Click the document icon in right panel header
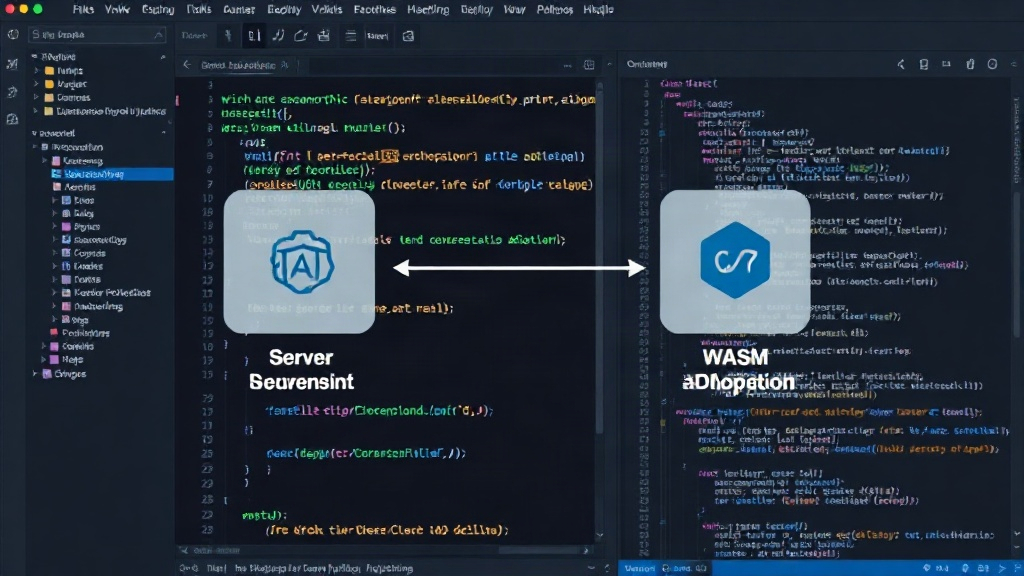The width and height of the screenshot is (1024, 576). (923, 64)
